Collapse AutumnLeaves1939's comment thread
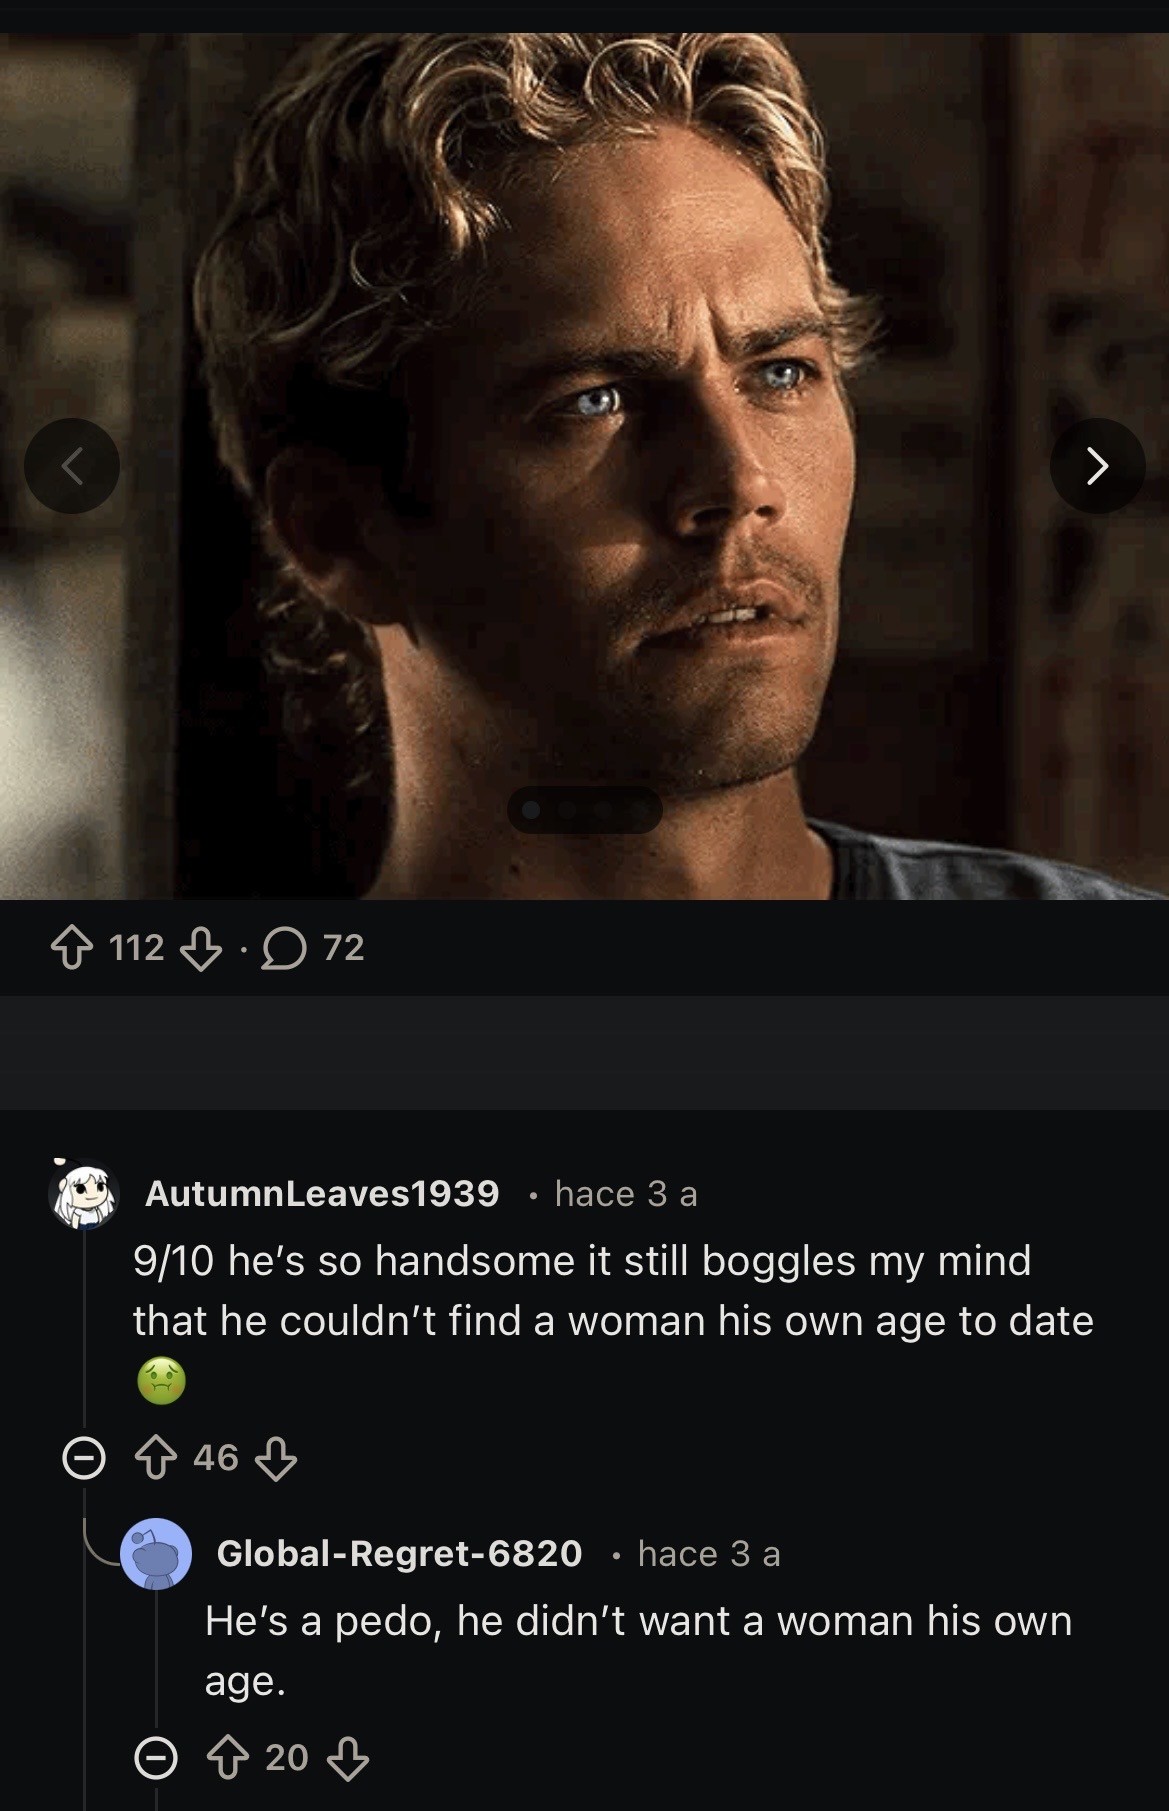Screen dimensions: 1169x1811 coord(84,1460)
